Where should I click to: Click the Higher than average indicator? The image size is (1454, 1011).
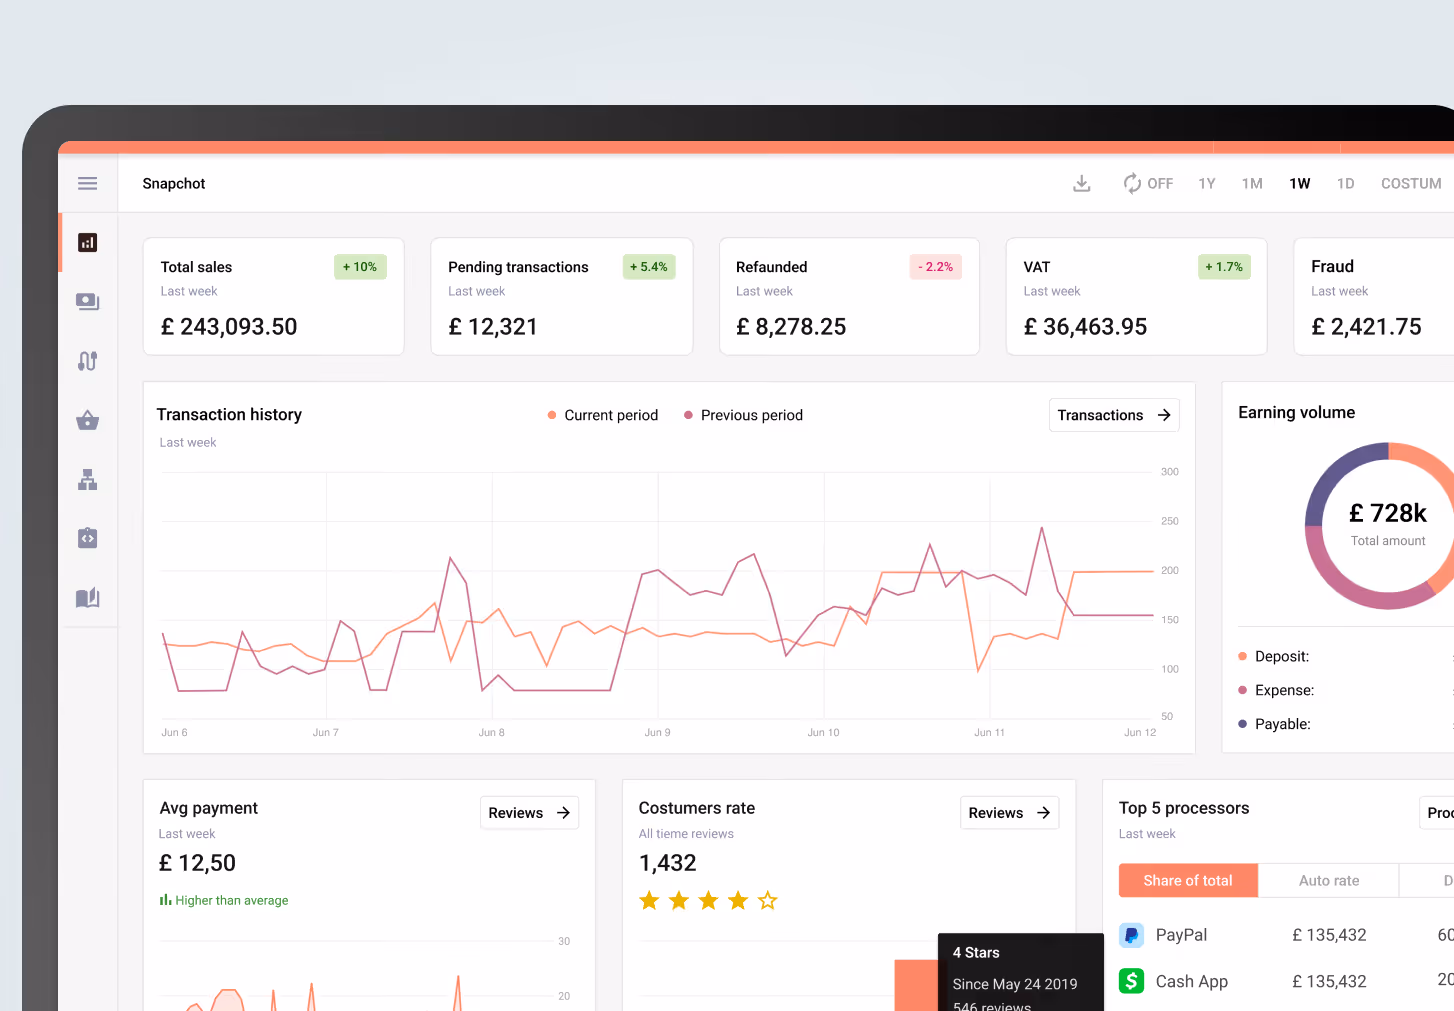click(224, 900)
